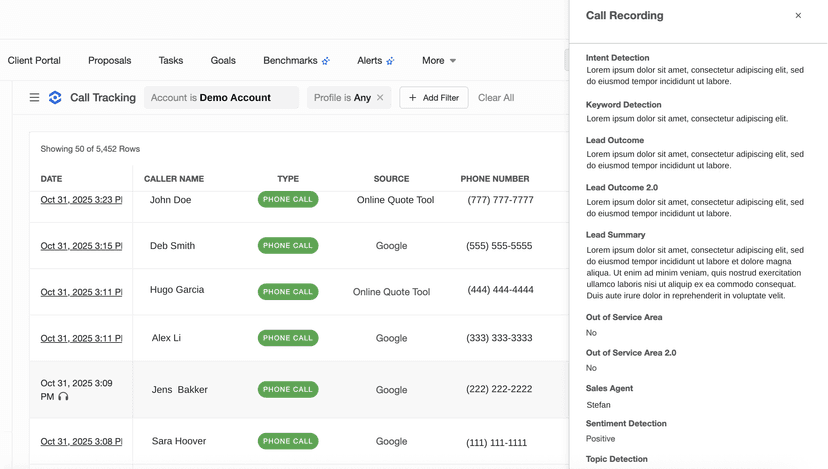
Task: Select the caller name Hugo Garcia
Action: [177, 290]
